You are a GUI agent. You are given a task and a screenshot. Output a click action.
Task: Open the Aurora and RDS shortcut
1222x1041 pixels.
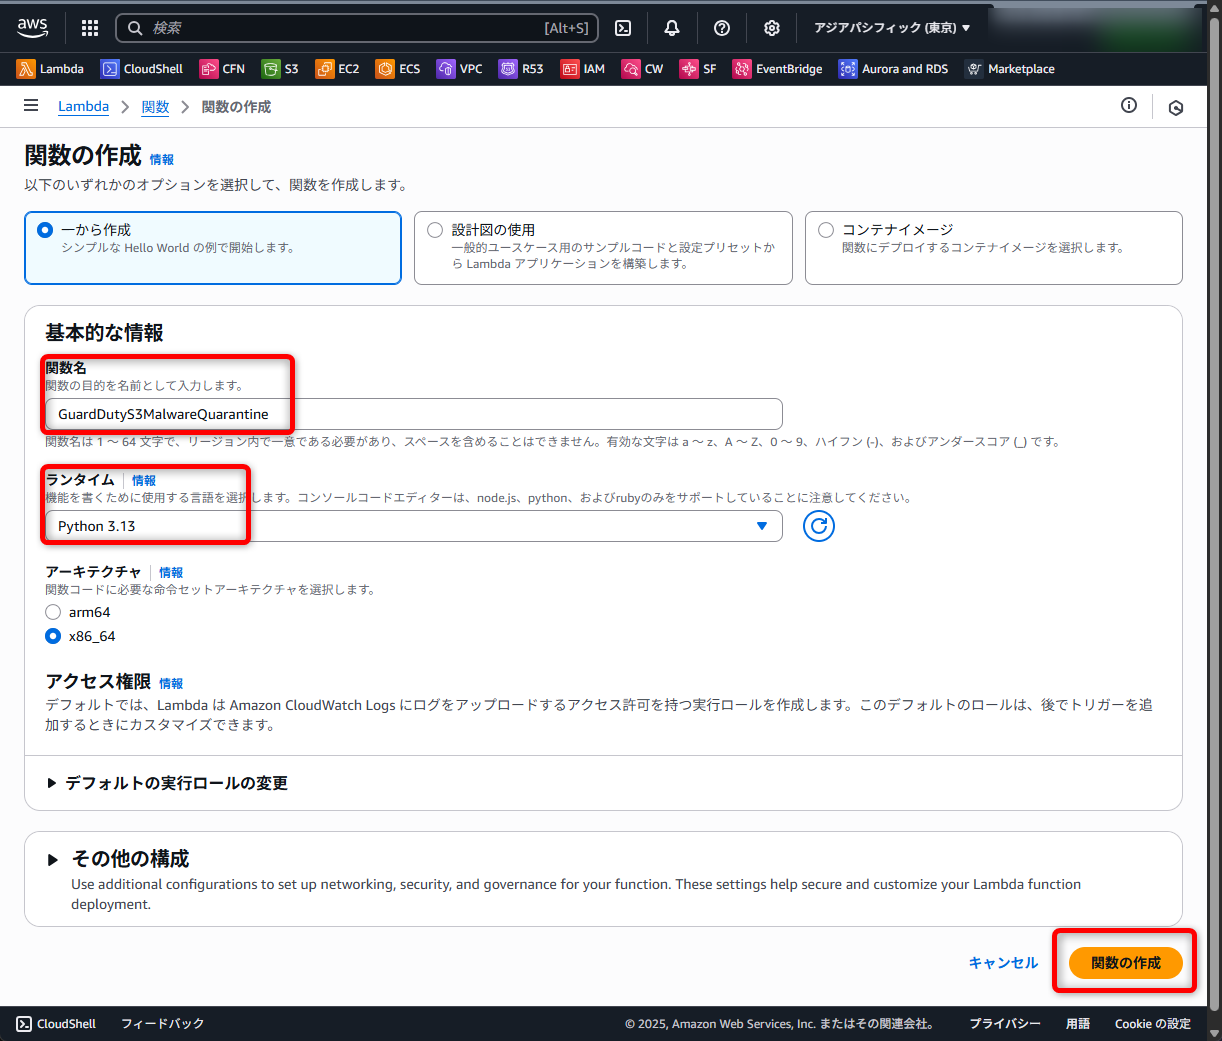(x=893, y=69)
